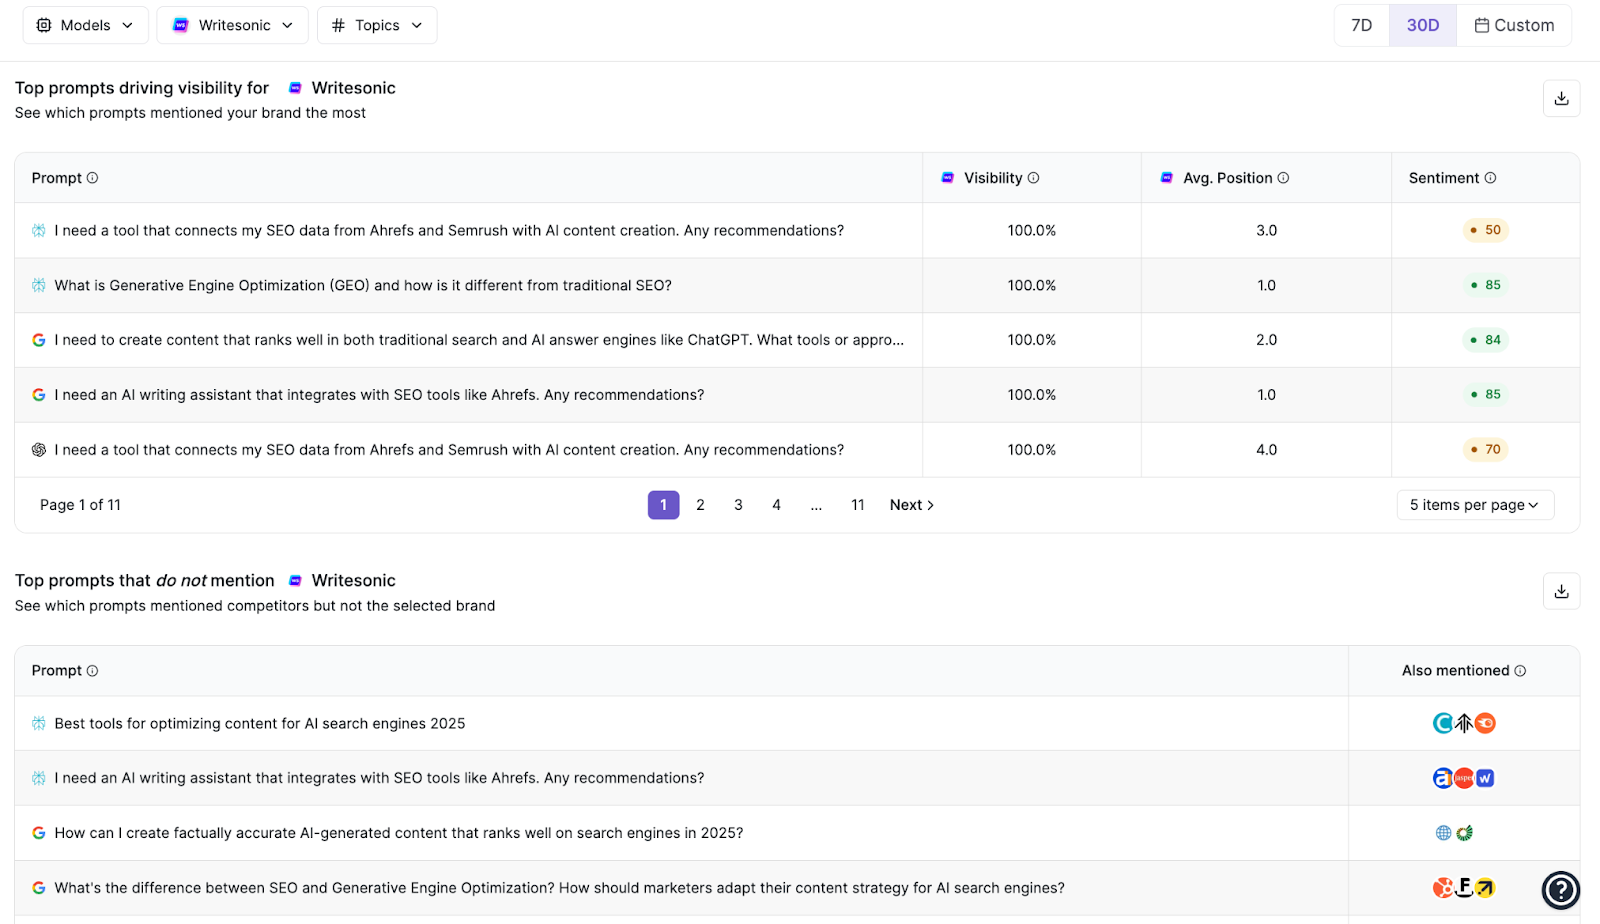
Task: Click Next to advance pagination
Action: click(912, 505)
